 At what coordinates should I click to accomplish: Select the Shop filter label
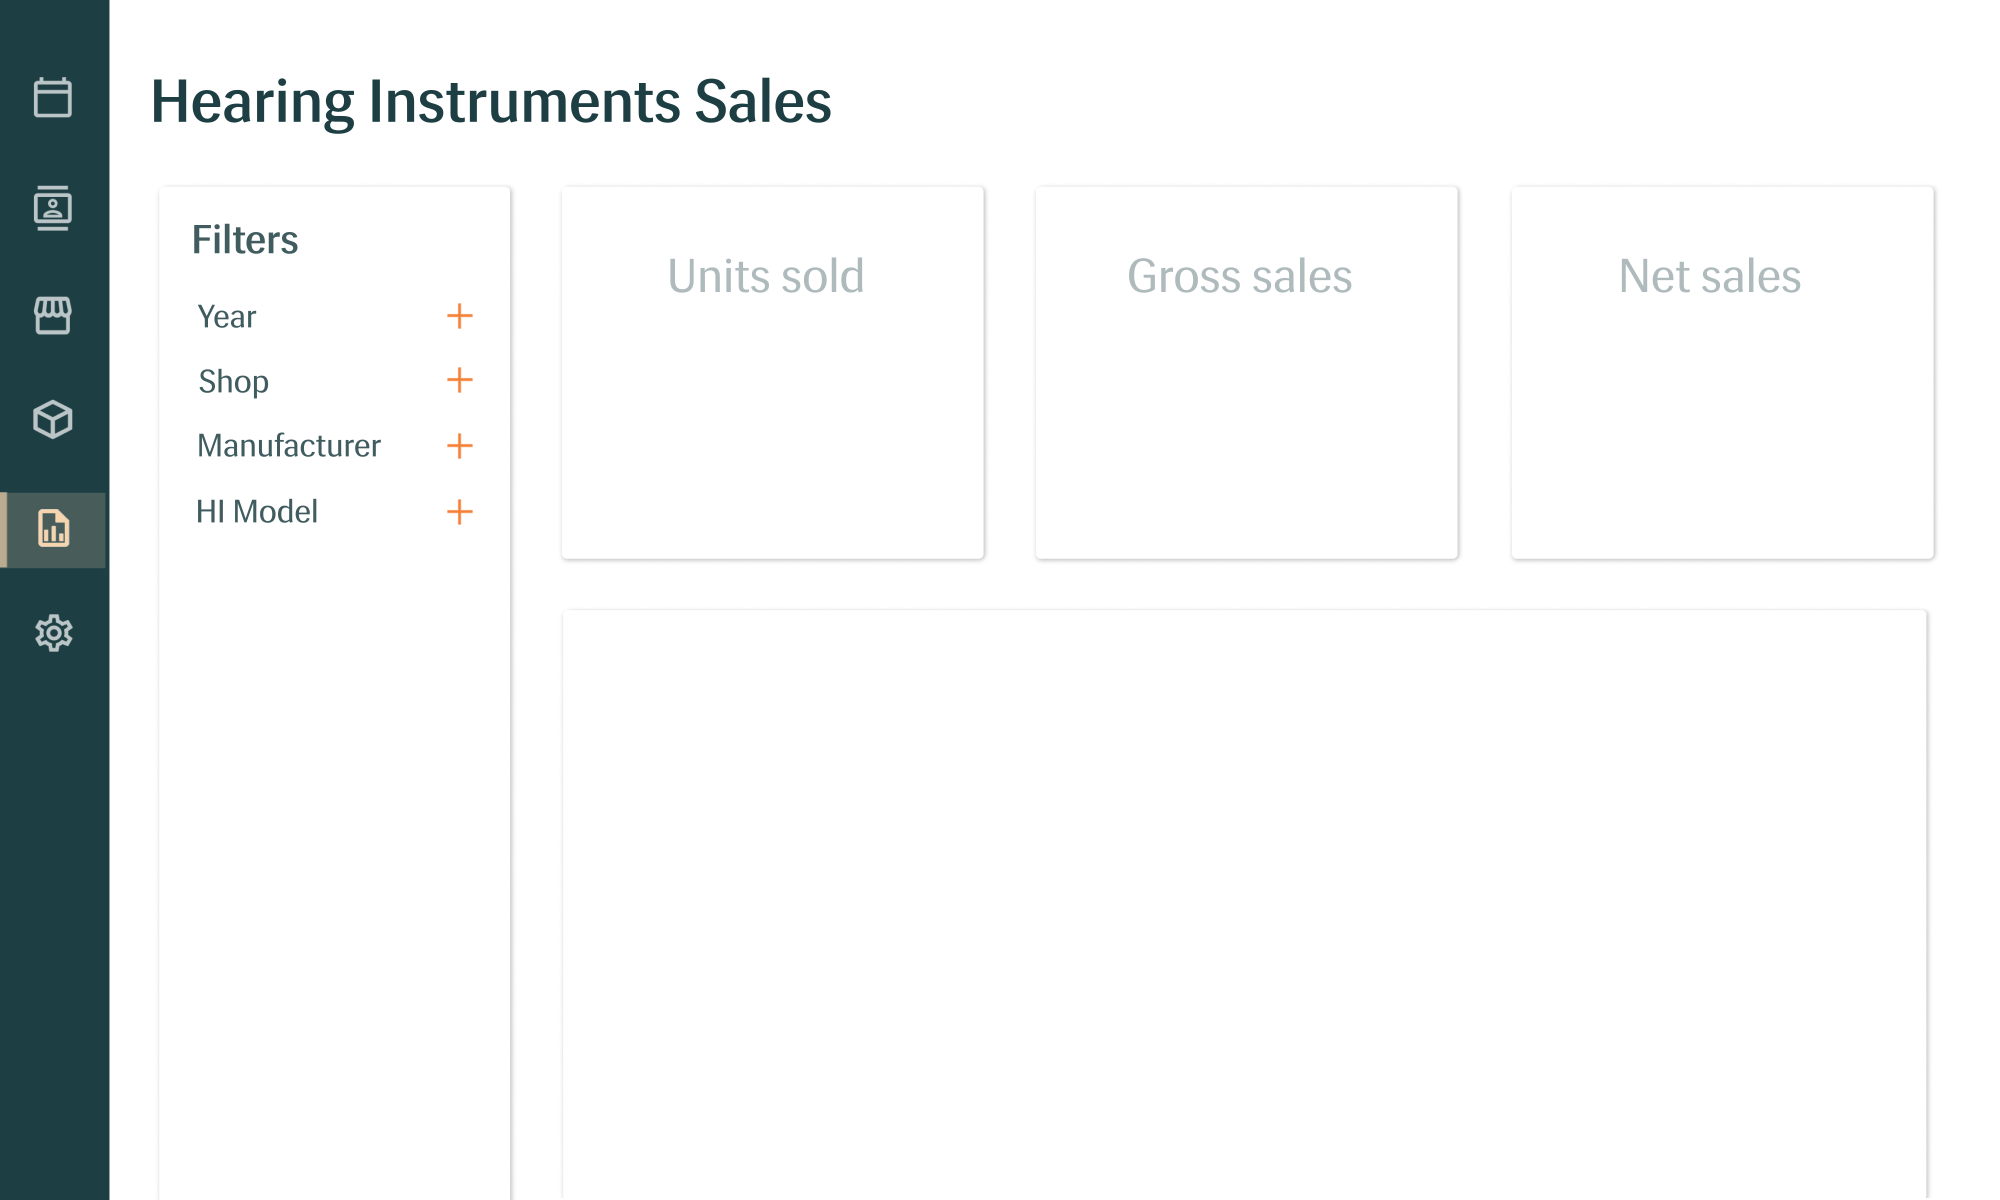(233, 382)
